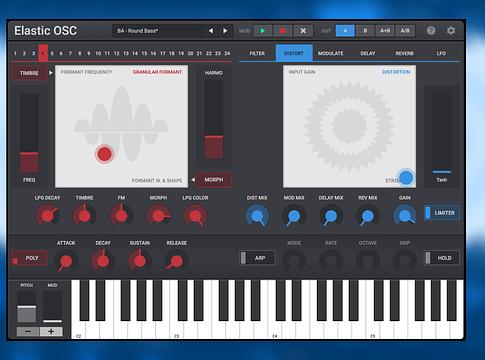The height and width of the screenshot is (360, 485).
Task: Switch to the MODULATE tab
Action: point(330,53)
